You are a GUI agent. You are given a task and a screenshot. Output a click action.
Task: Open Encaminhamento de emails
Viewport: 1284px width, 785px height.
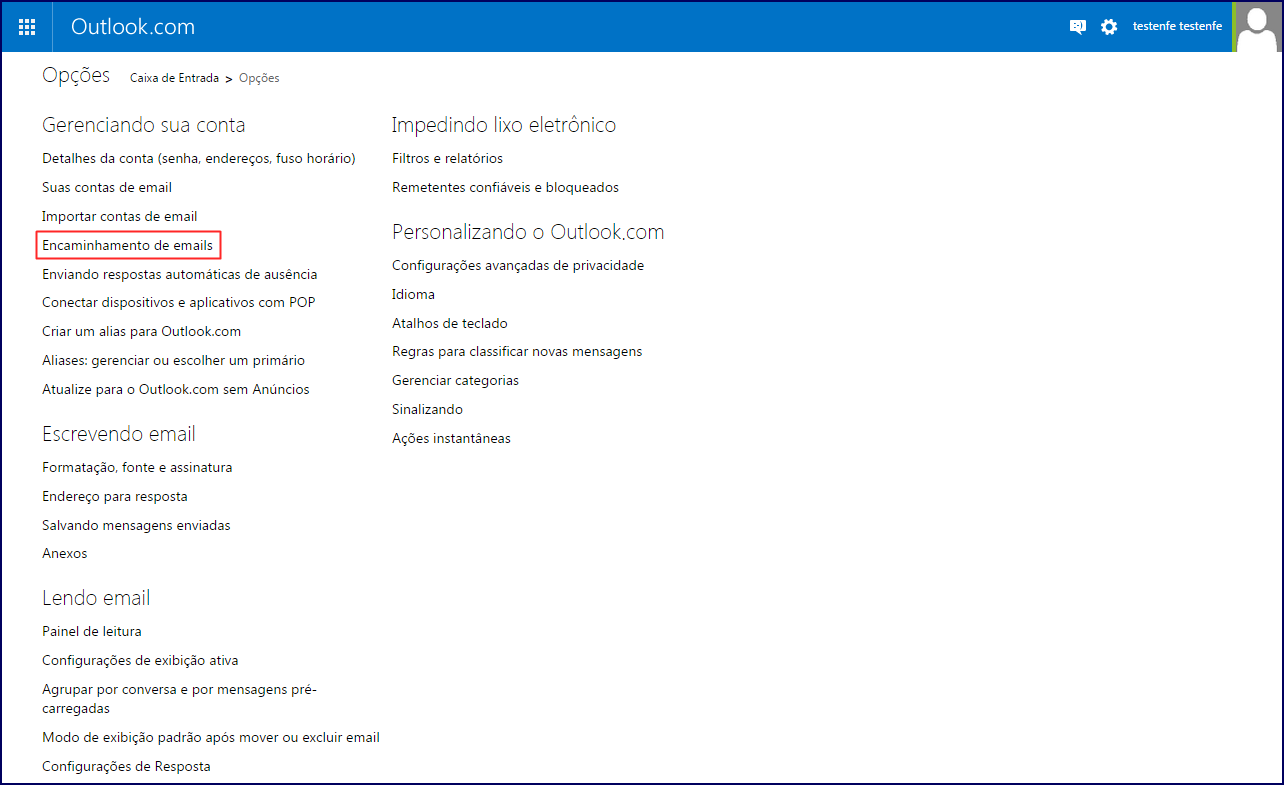(128, 245)
